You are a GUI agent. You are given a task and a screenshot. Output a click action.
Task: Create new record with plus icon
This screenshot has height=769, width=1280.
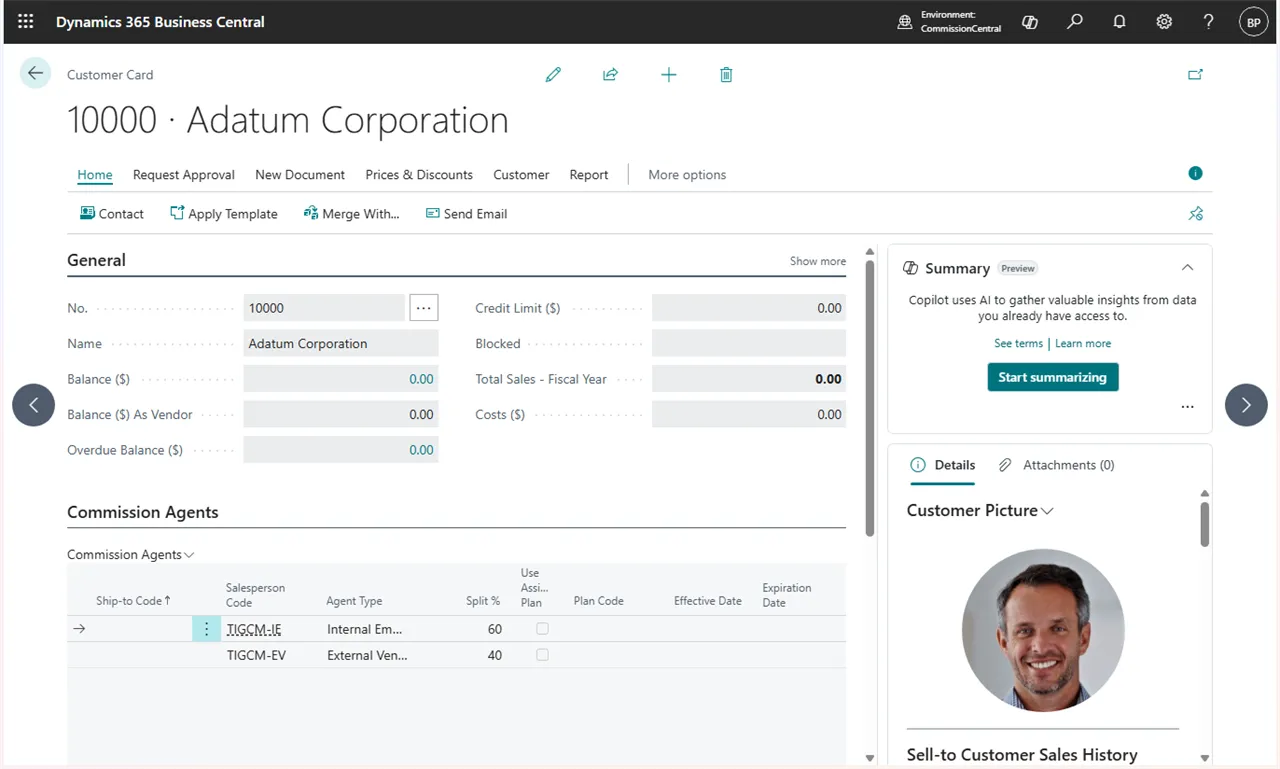tap(669, 75)
